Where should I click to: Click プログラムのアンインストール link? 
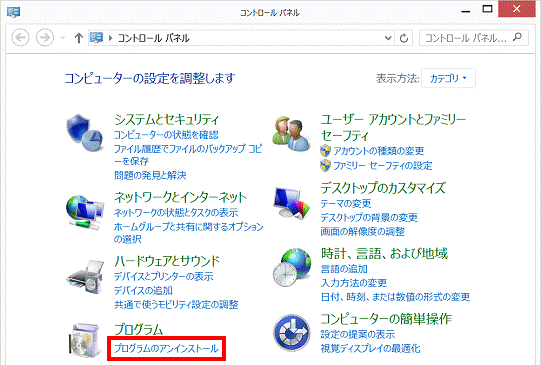[x=166, y=348]
